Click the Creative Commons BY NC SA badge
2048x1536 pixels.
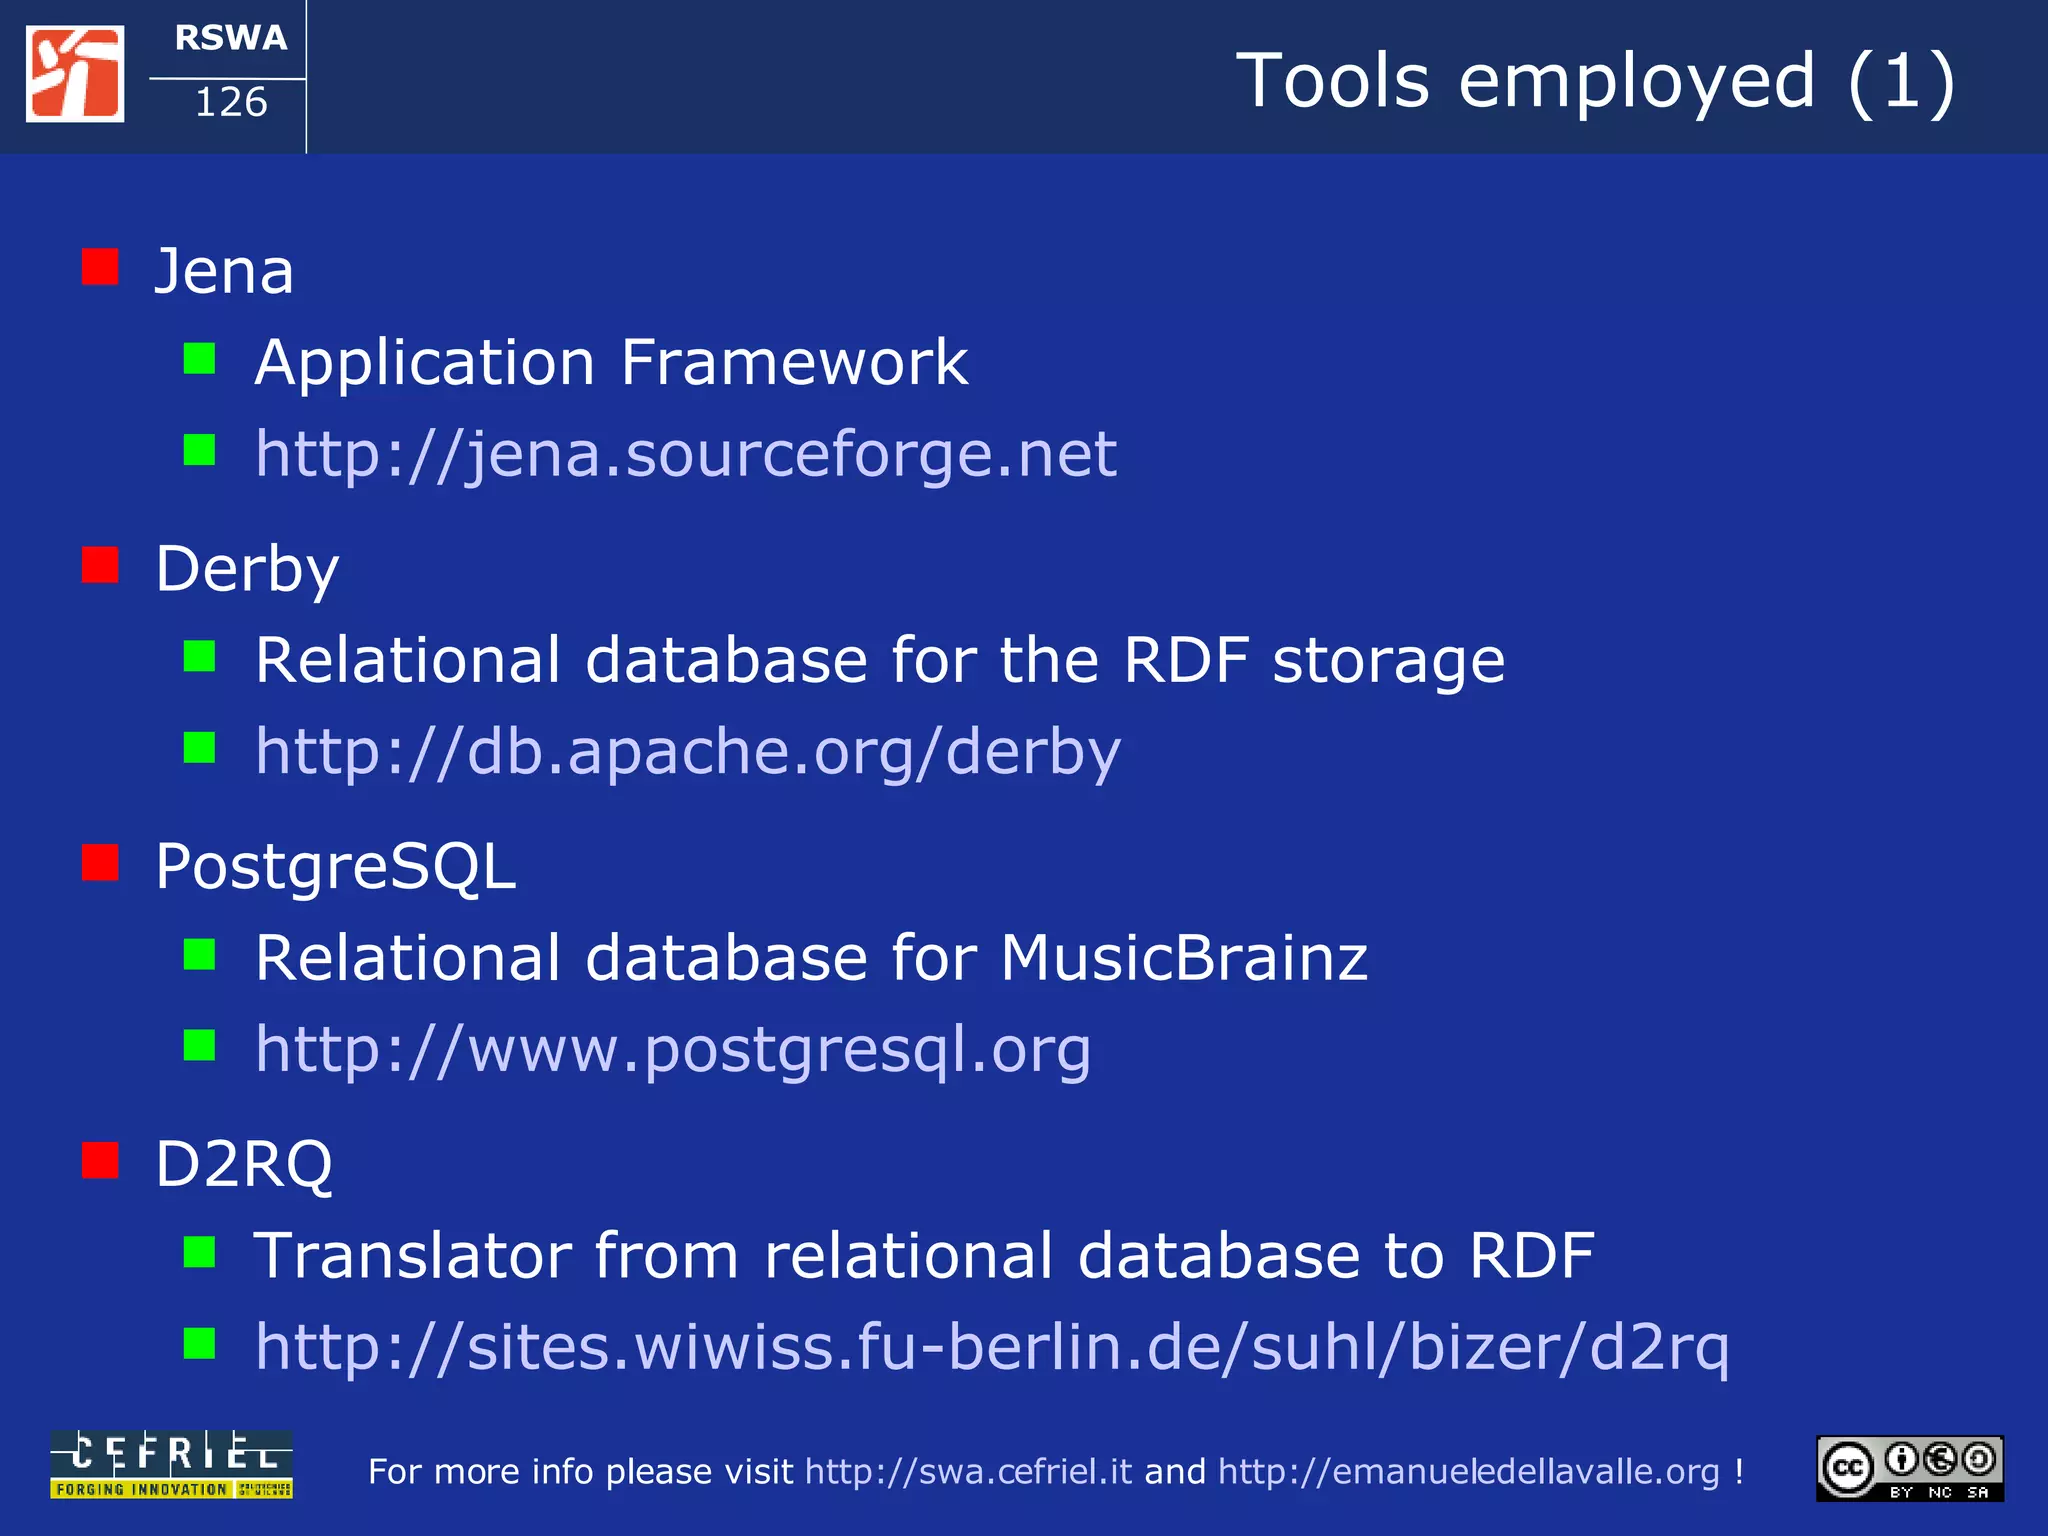[x=1910, y=1468]
